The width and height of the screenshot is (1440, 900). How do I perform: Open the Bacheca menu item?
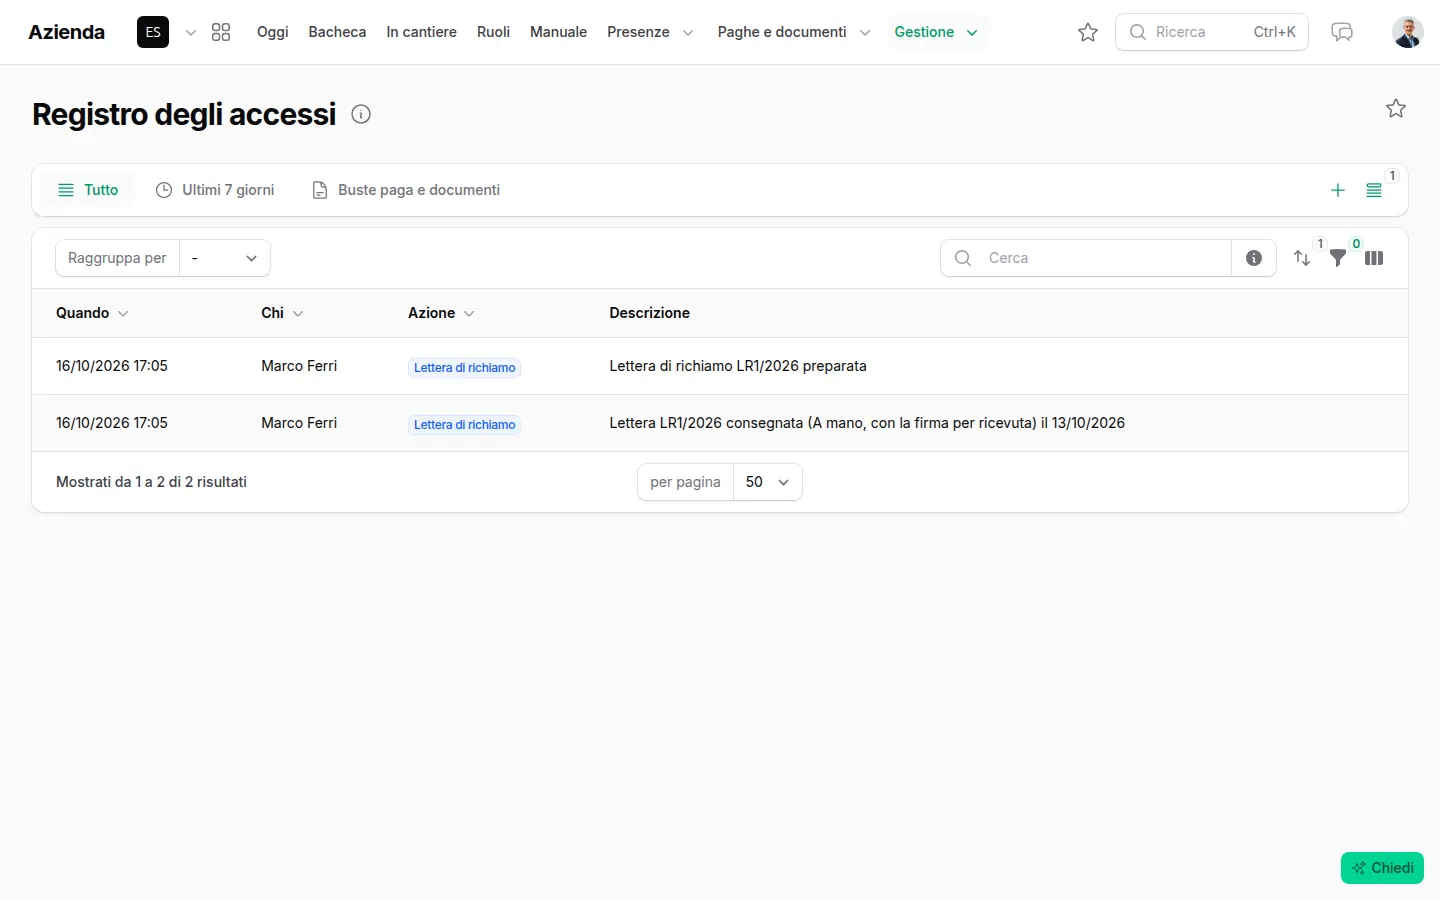tap(337, 32)
